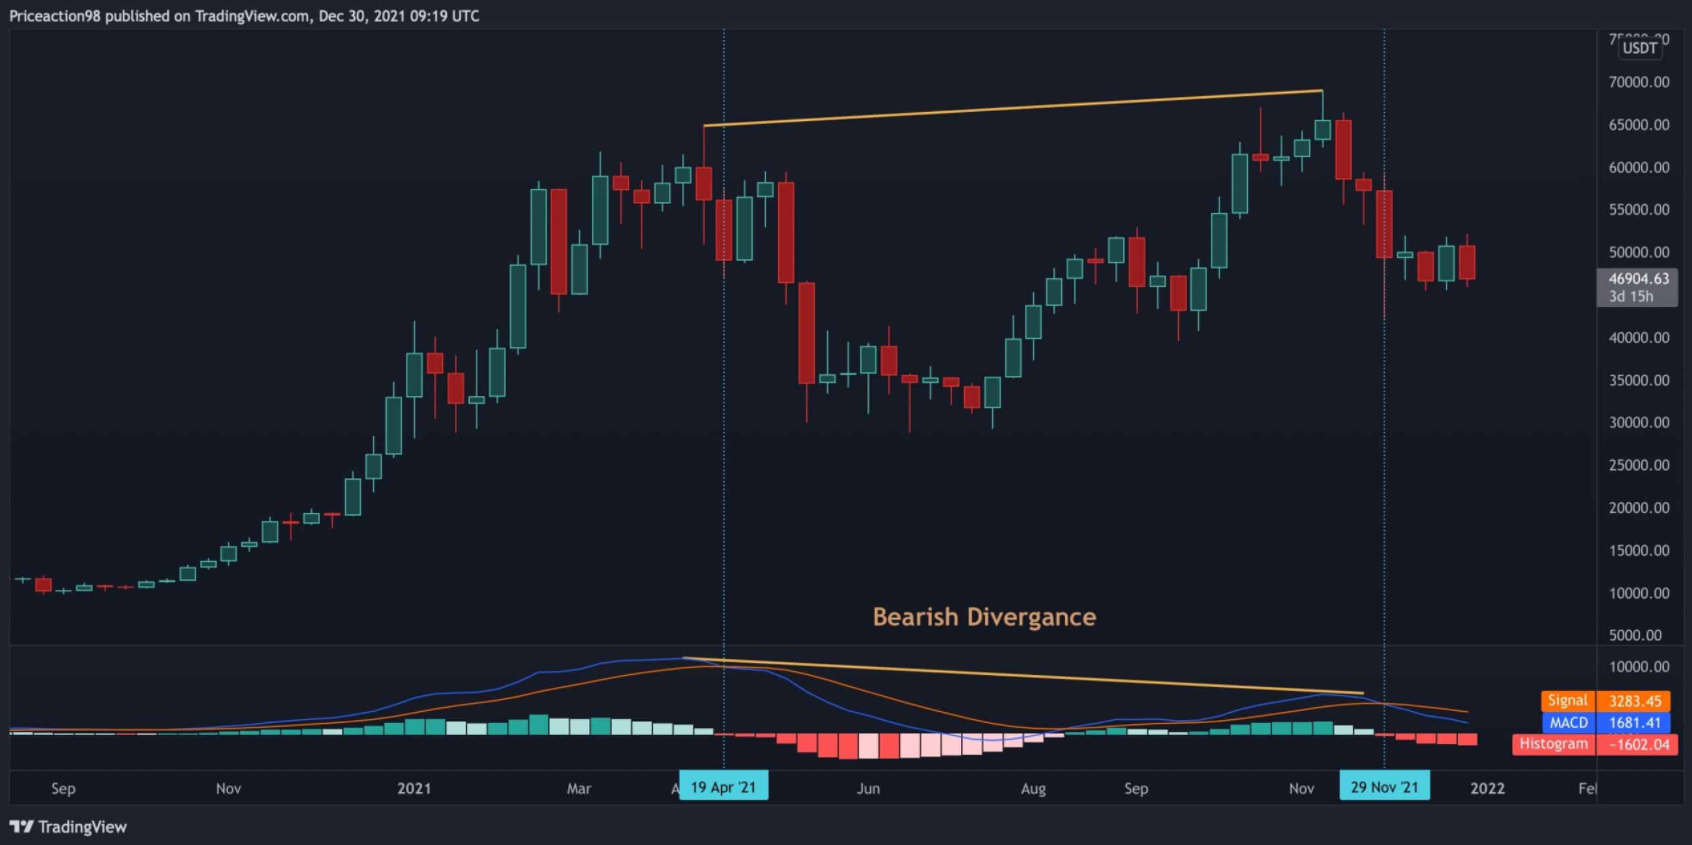Click the Jun label on time axis
Viewport: 1692px width, 845px height.
[868, 788]
